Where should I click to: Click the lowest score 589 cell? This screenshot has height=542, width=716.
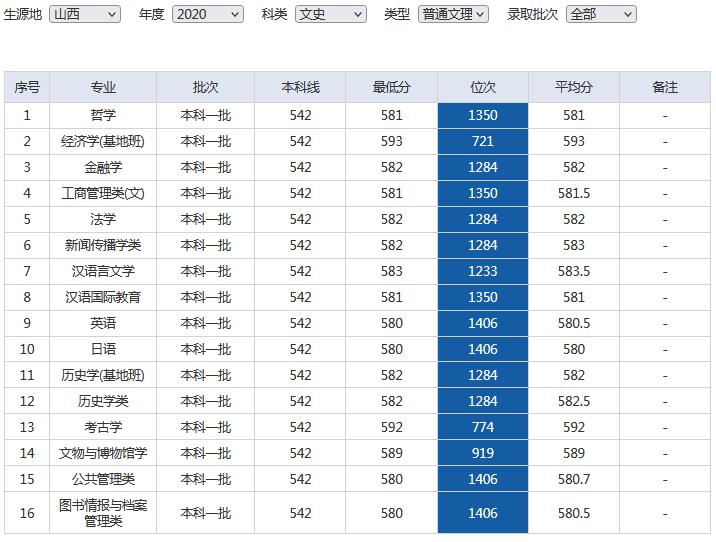(x=391, y=454)
